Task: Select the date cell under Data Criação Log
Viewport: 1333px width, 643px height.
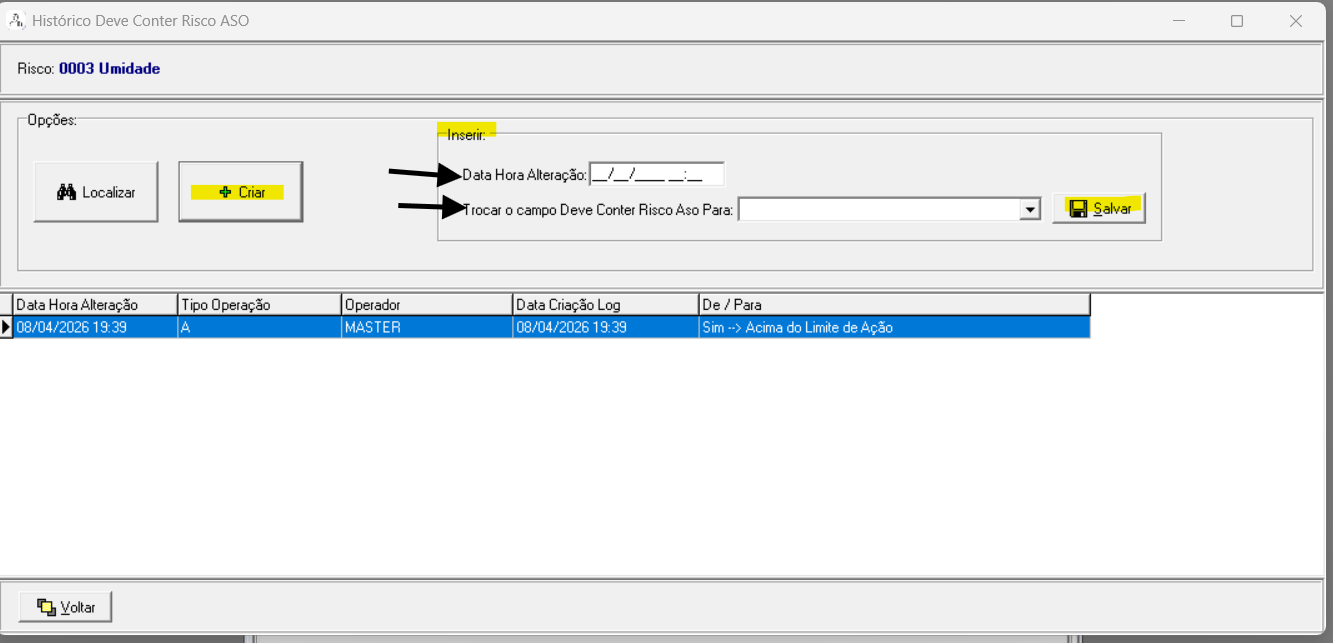Action: 605,327
